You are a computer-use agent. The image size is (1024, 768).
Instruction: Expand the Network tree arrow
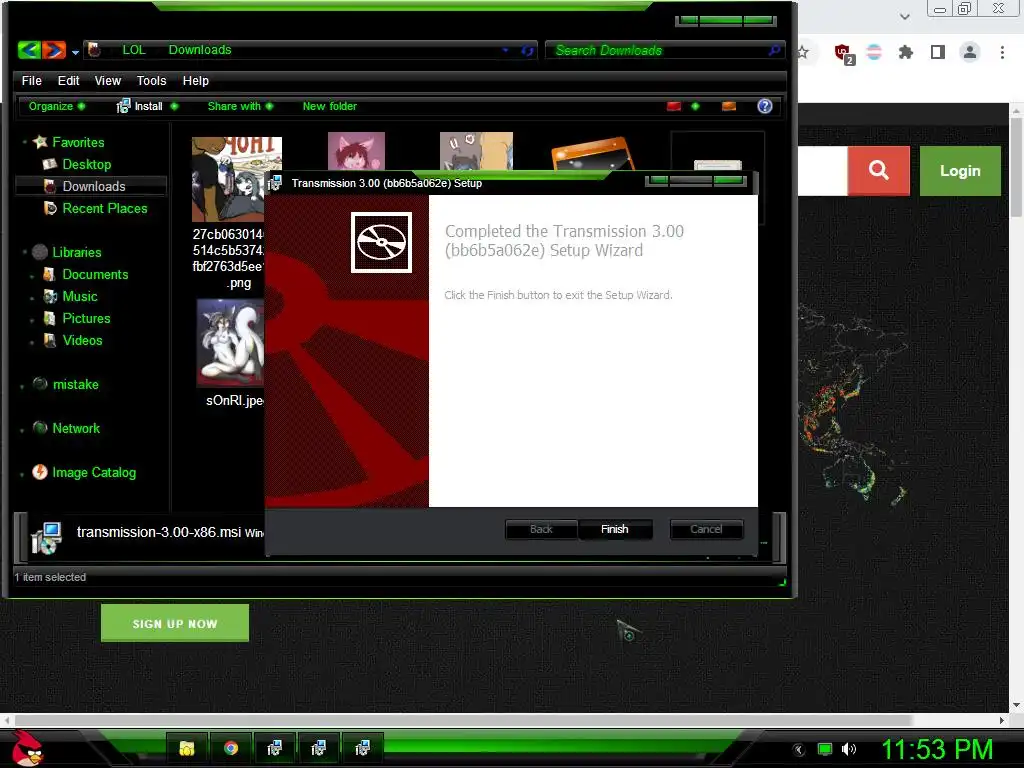(x=22, y=430)
